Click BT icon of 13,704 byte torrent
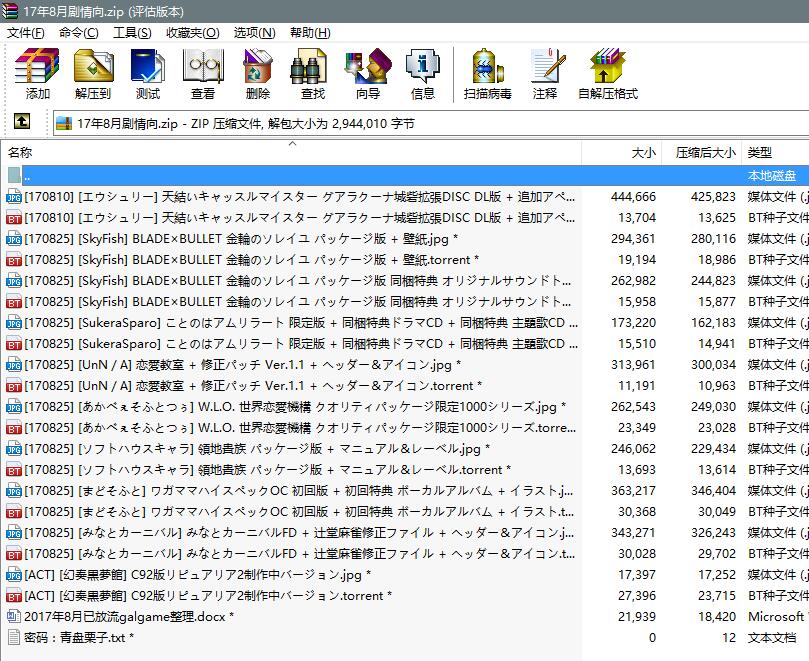 pos(14,218)
